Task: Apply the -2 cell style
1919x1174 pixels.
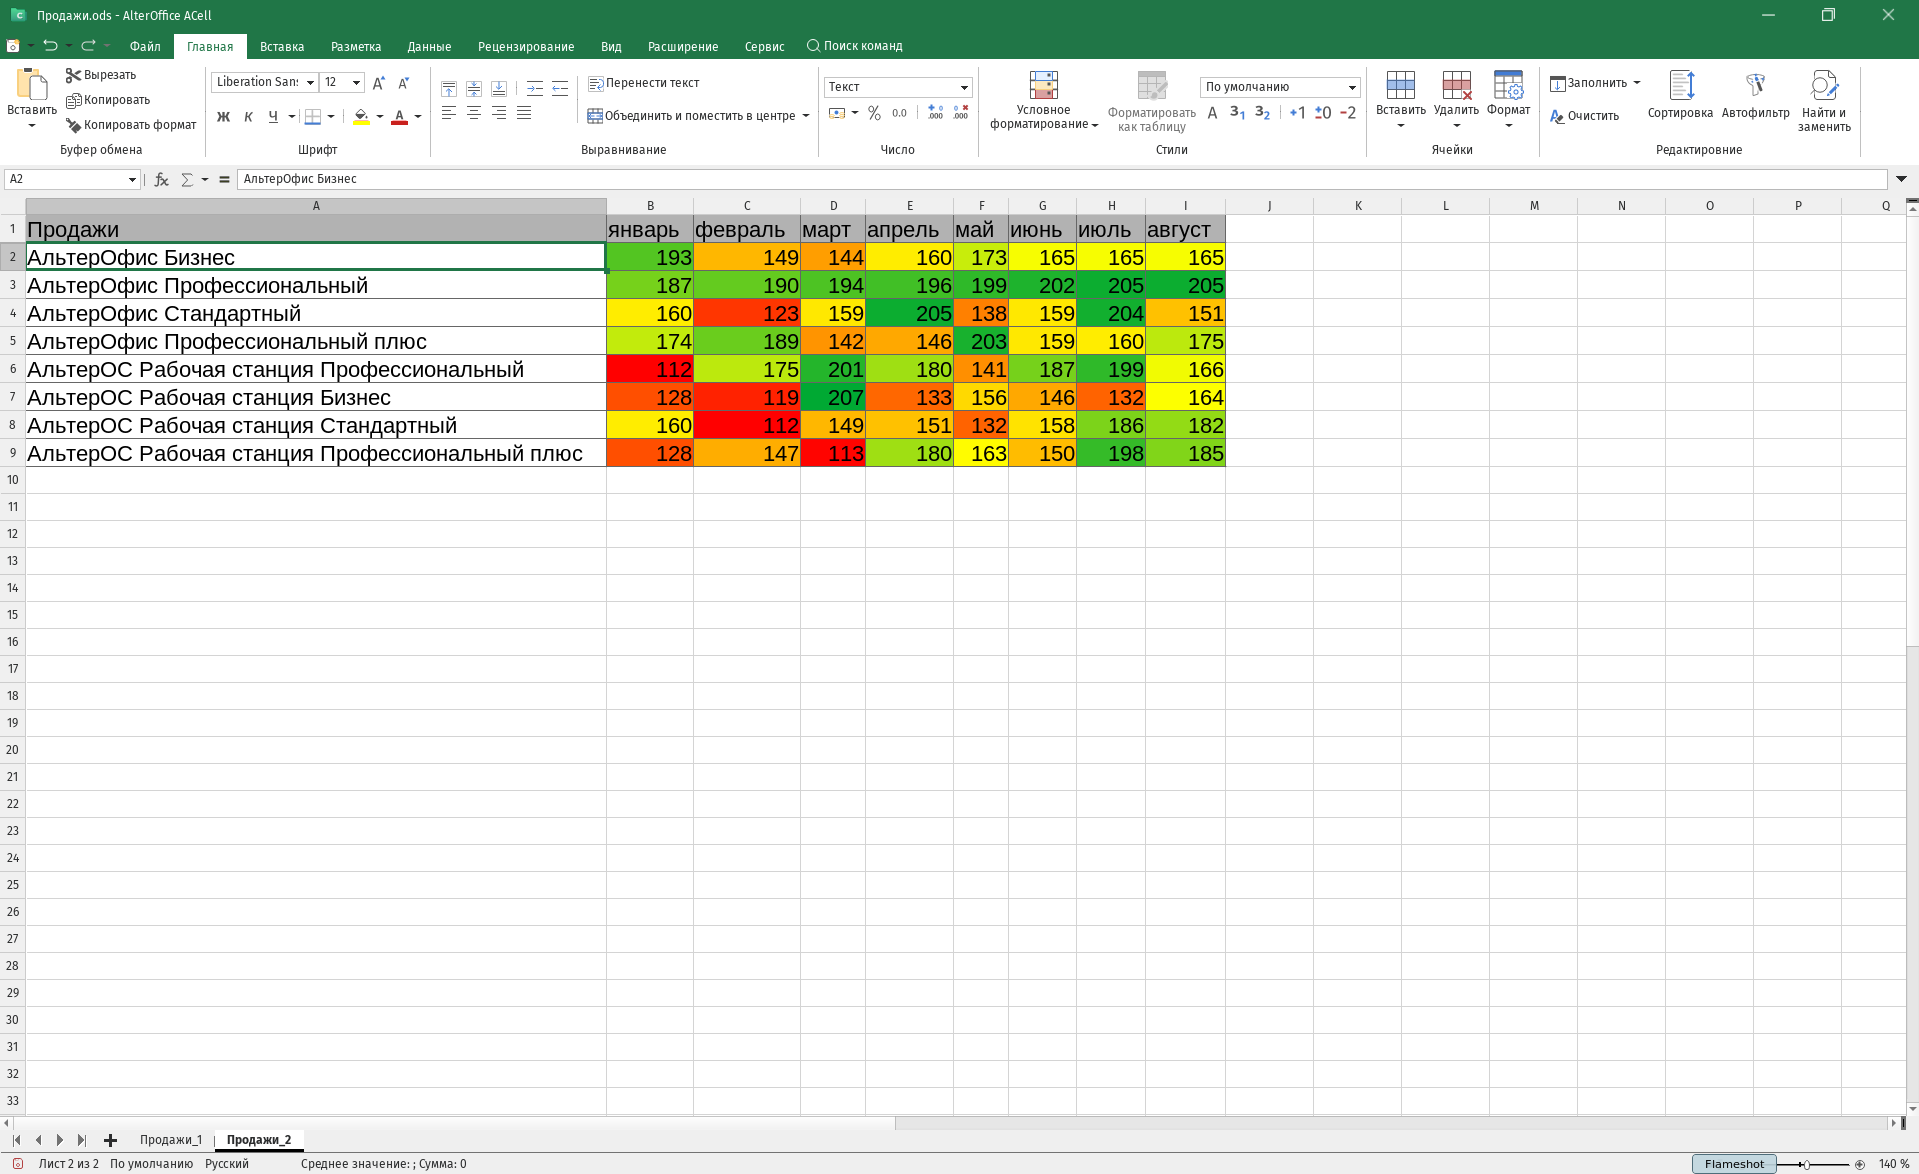Action: [1348, 113]
